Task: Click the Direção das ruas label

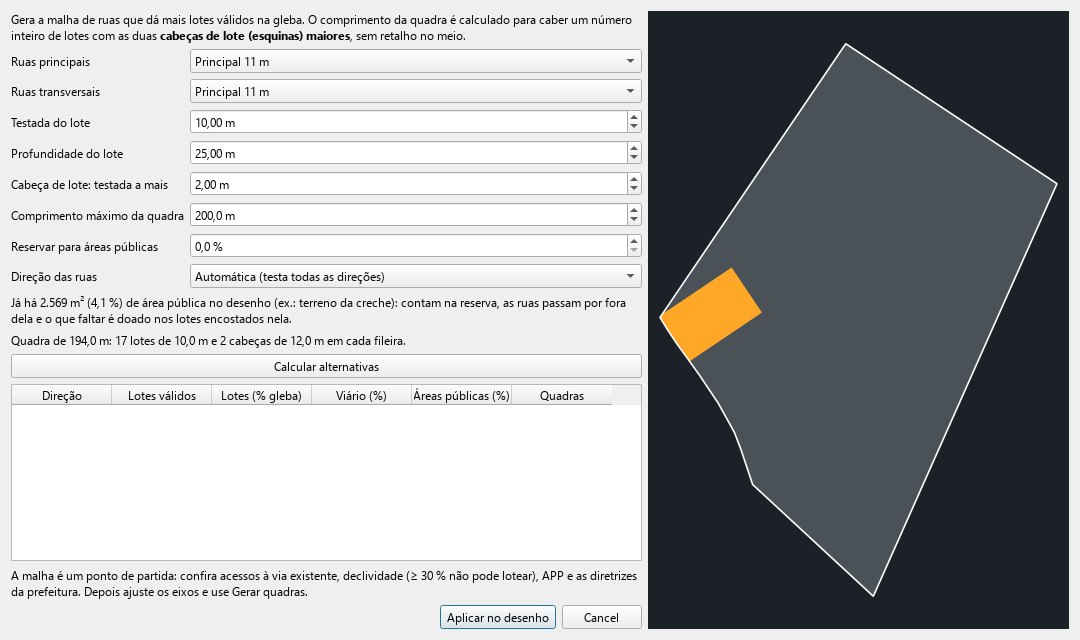Action: tap(54, 276)
